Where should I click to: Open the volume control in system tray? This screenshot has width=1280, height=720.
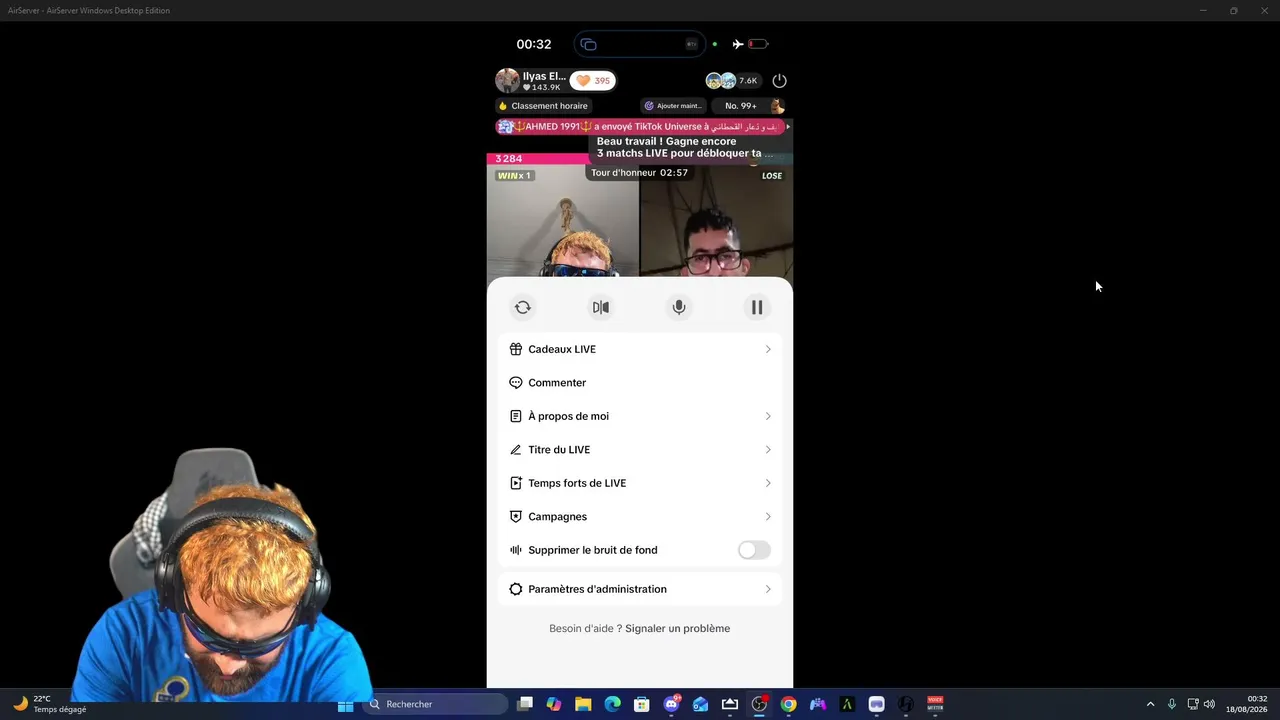pyautogui.click(x=1210, y=704)
